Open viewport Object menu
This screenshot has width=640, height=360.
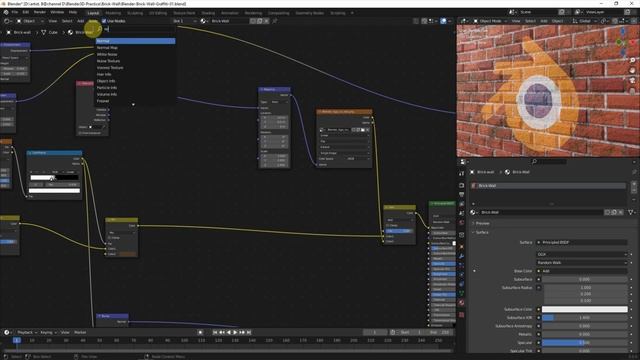[557, 21]
